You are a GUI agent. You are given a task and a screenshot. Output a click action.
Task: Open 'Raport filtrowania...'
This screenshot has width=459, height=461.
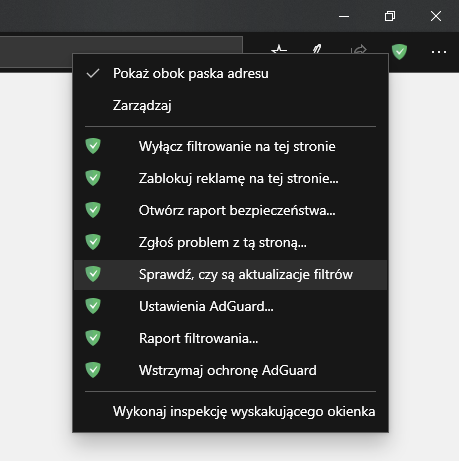point(230,338)
